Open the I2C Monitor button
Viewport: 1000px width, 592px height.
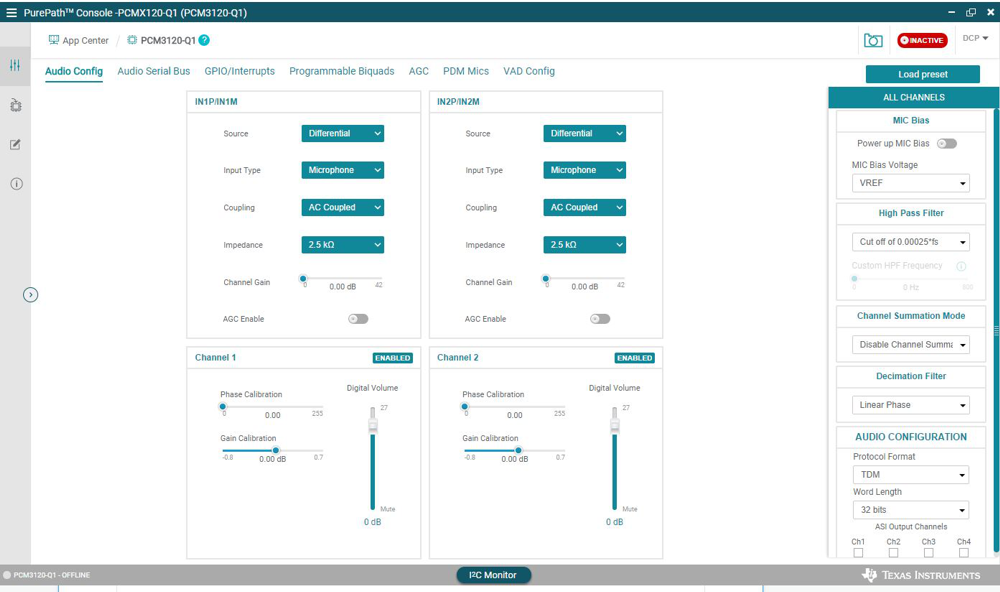click(493, 575)
